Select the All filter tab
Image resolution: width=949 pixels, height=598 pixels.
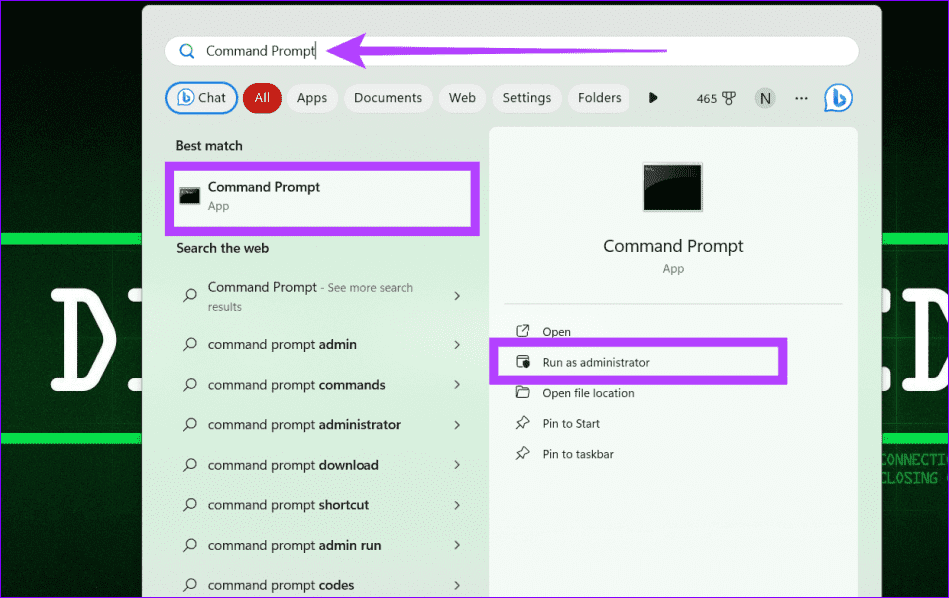point(262,98)
